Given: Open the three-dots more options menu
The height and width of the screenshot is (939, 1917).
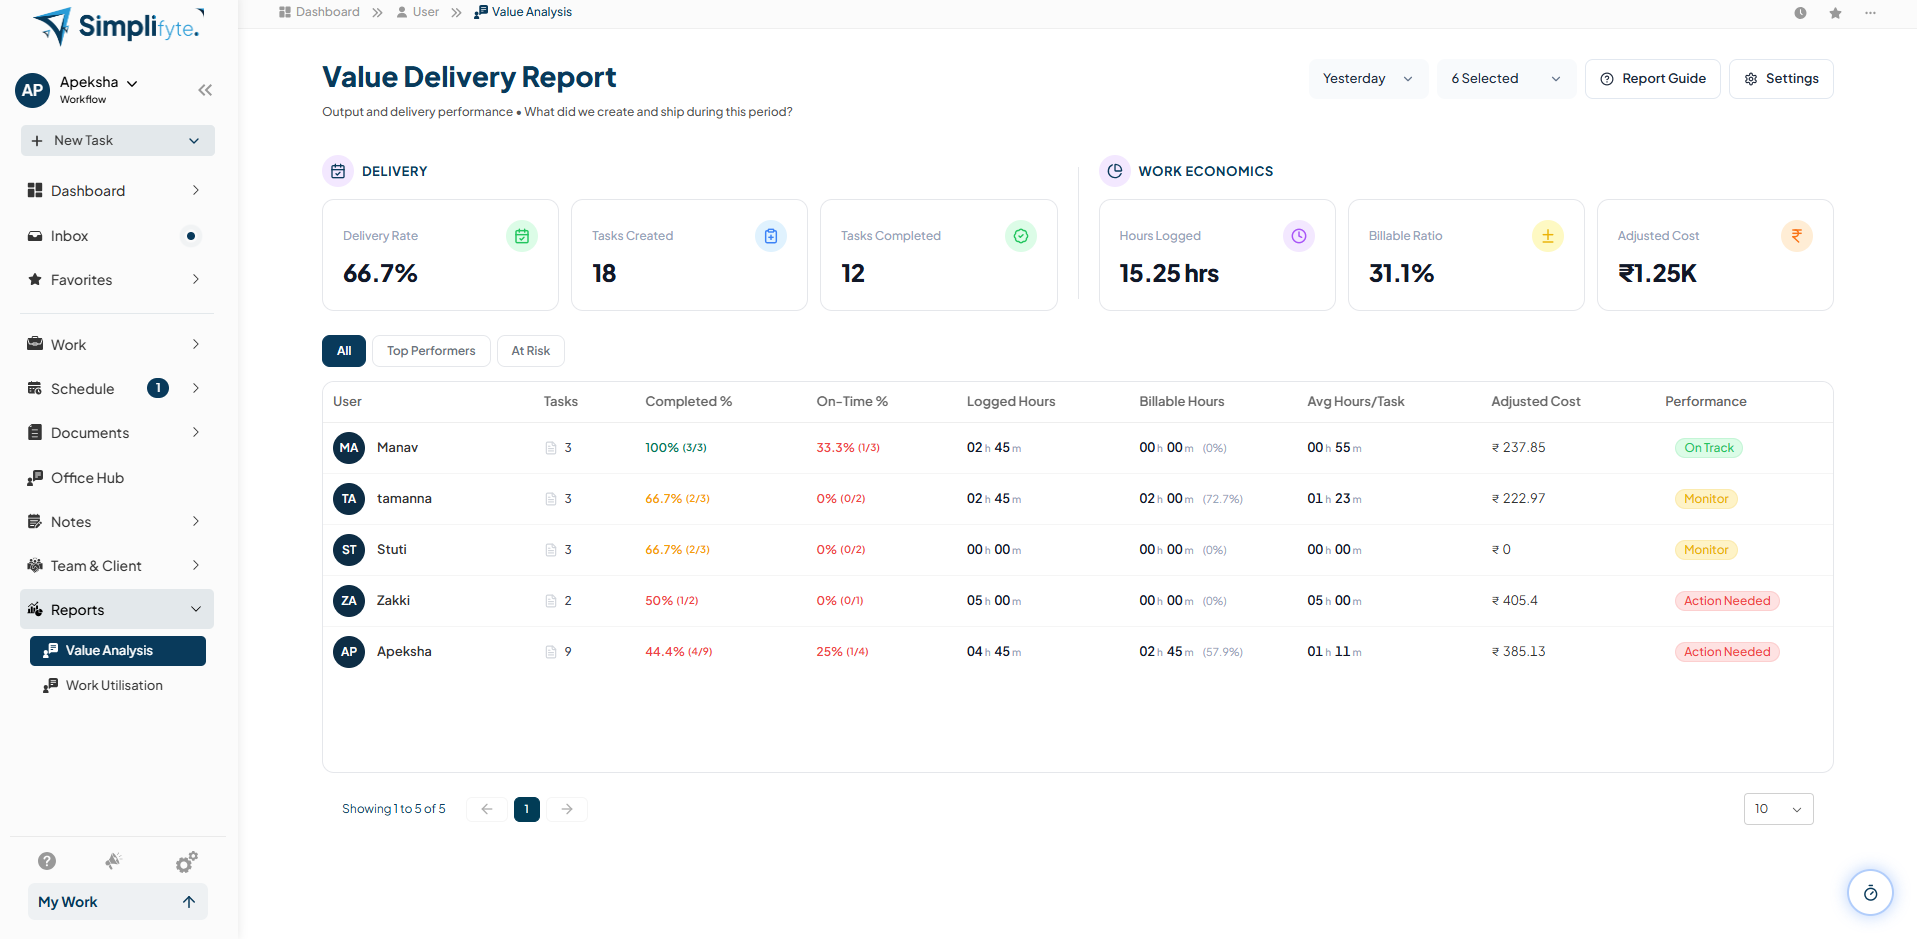Looking at the screenshot, I should click(1870, 13).
